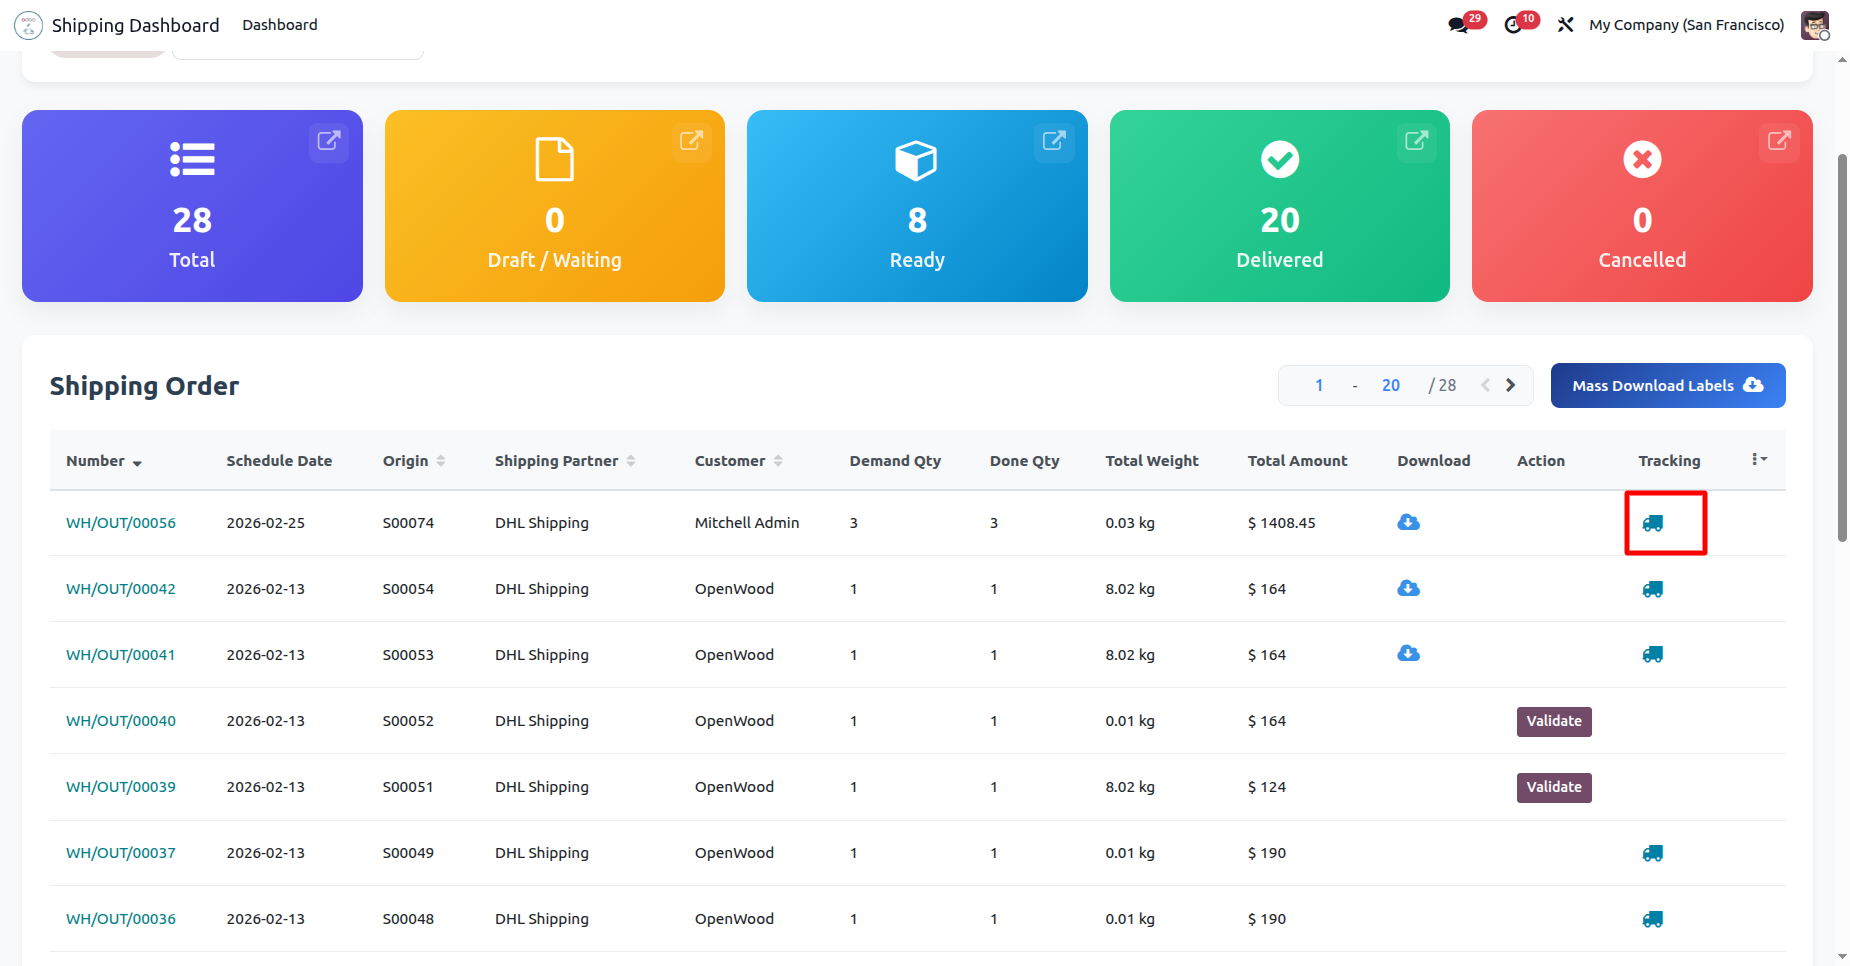Open the WH/OUT/00039 order link

point(121,788)
